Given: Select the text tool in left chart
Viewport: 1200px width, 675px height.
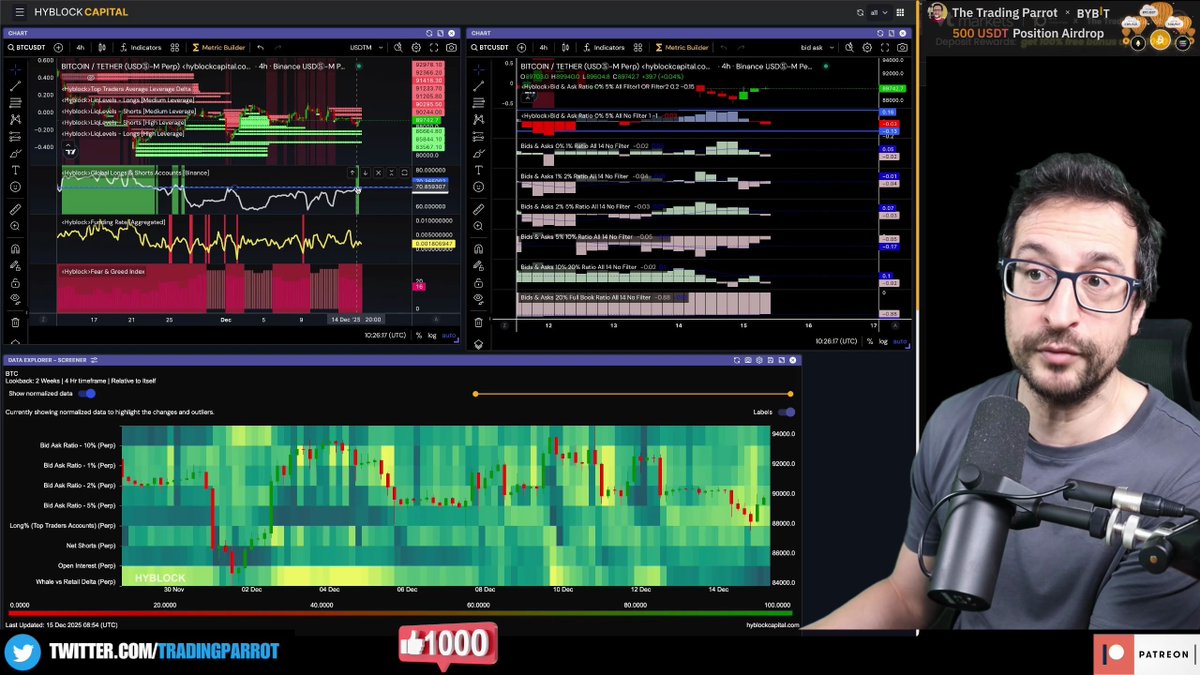Looking at the screenshot, I should 15,170.
